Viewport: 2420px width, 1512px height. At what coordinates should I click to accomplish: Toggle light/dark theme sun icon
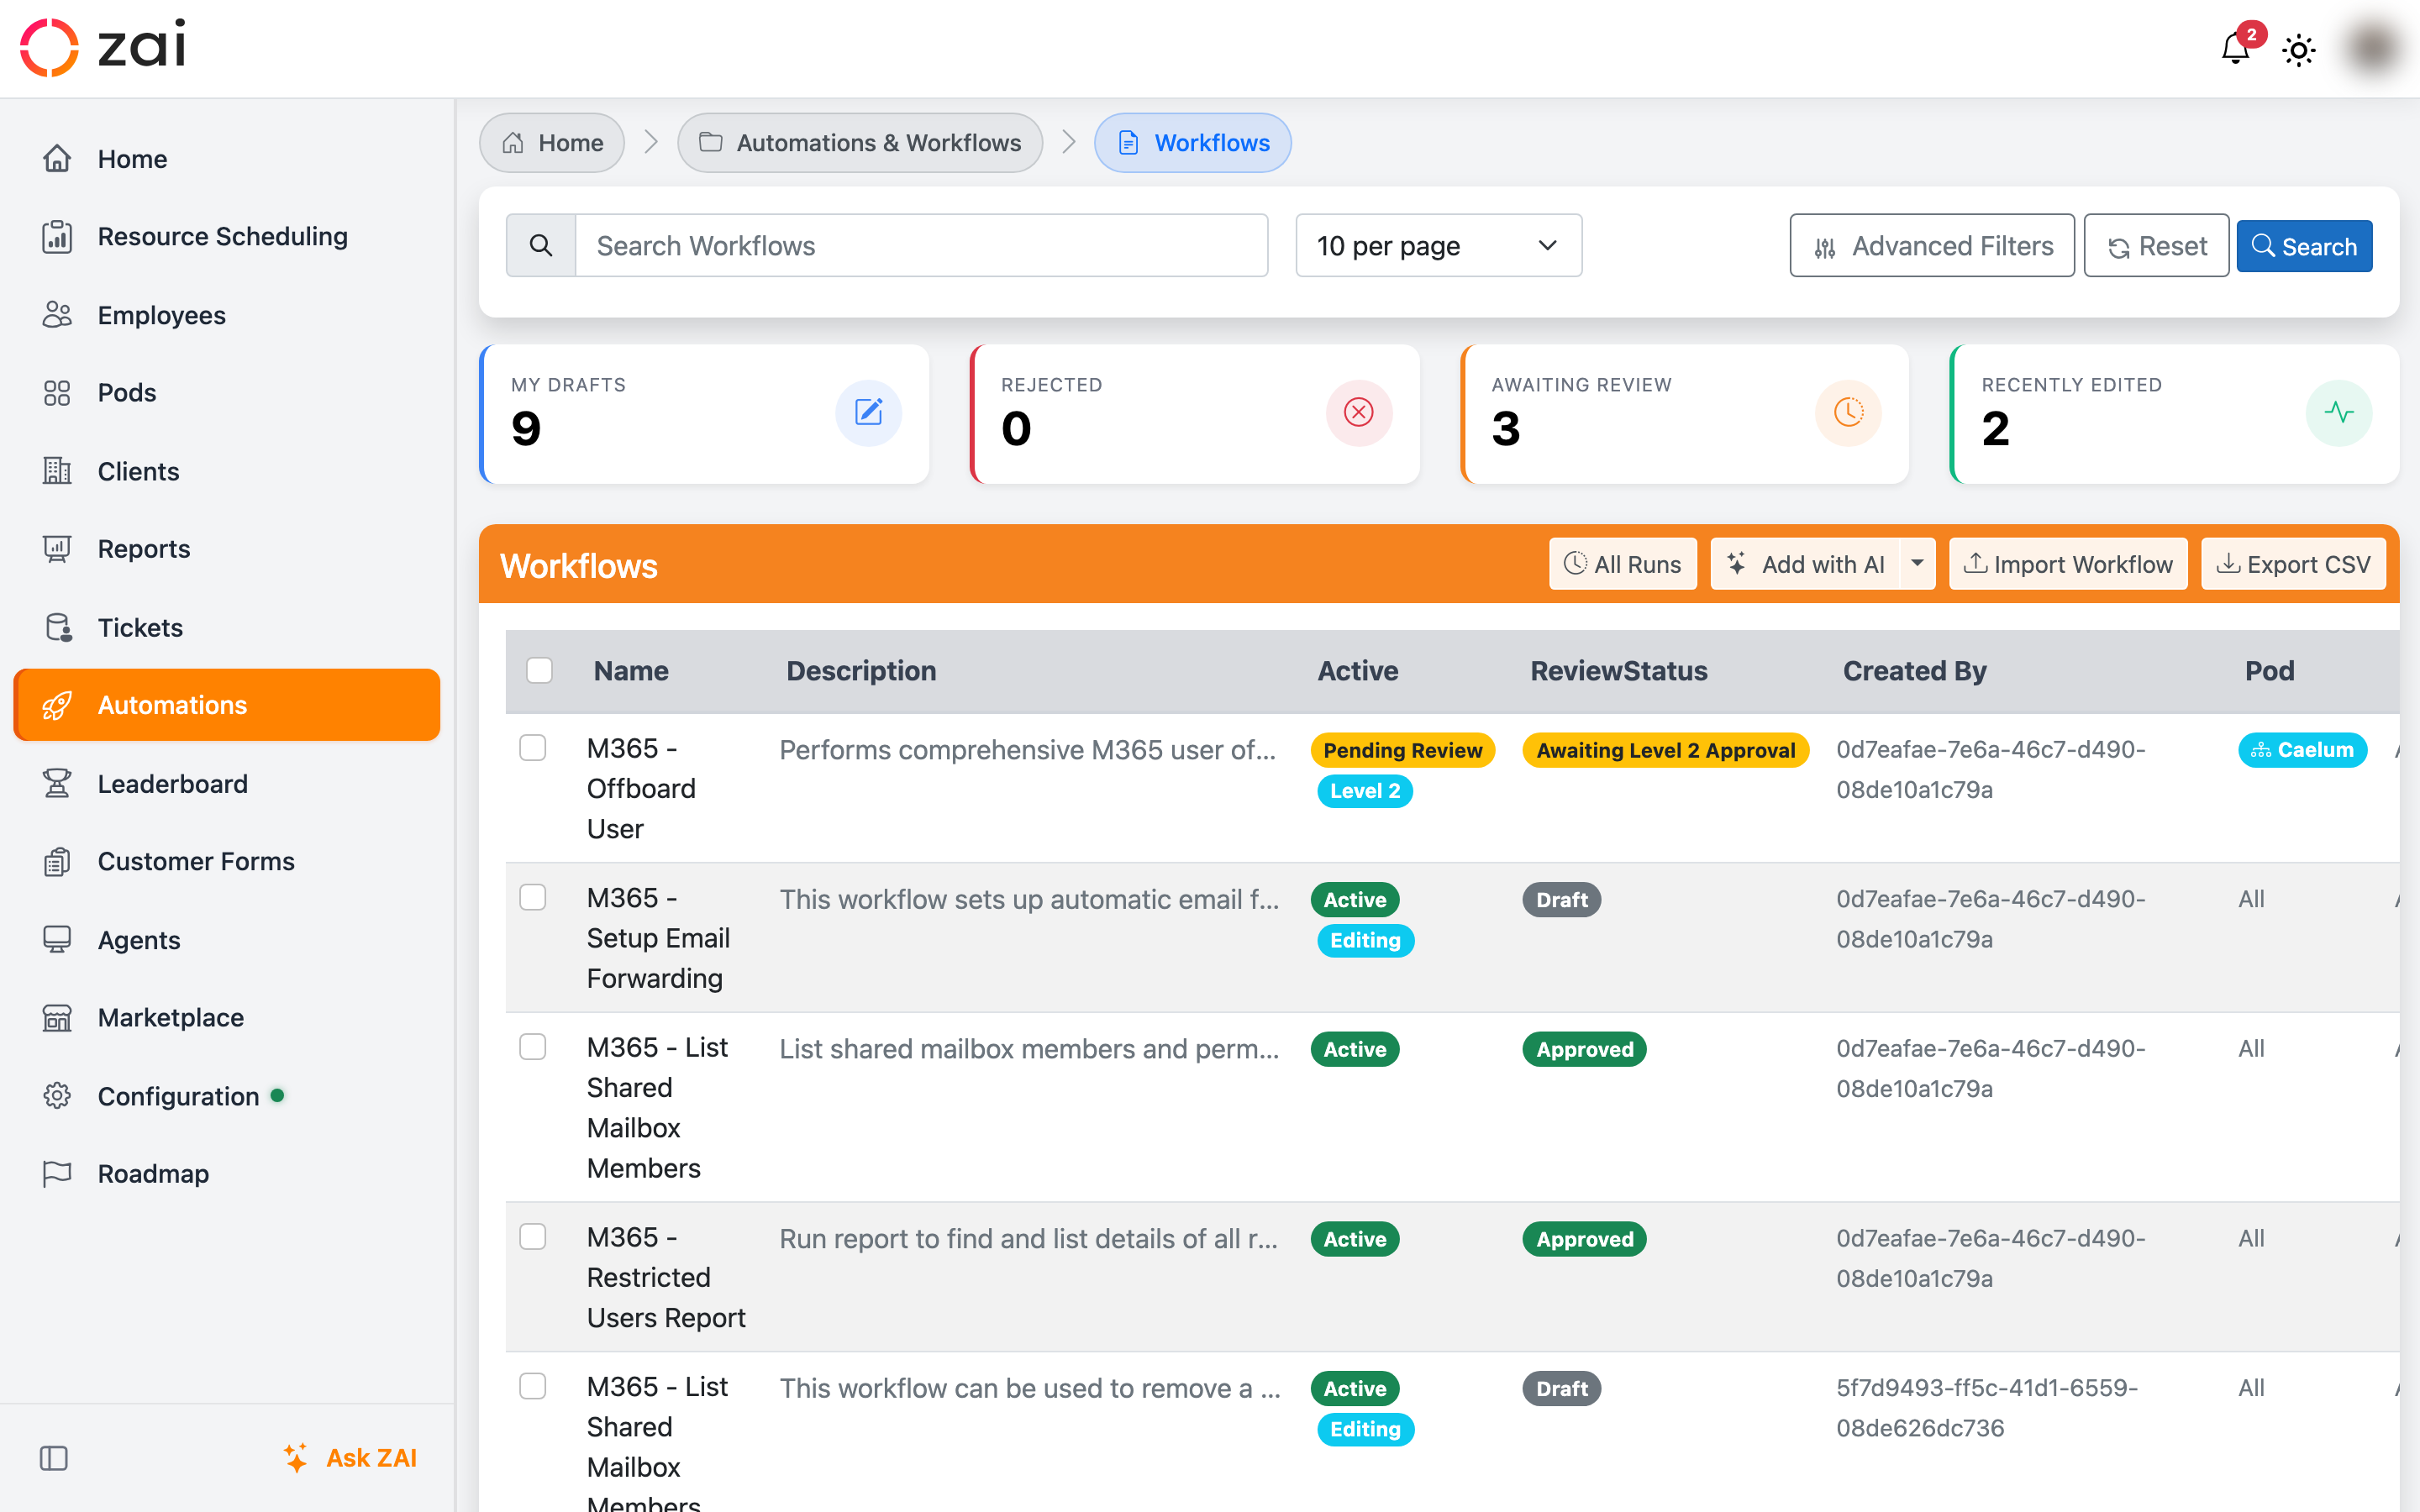2298,50
